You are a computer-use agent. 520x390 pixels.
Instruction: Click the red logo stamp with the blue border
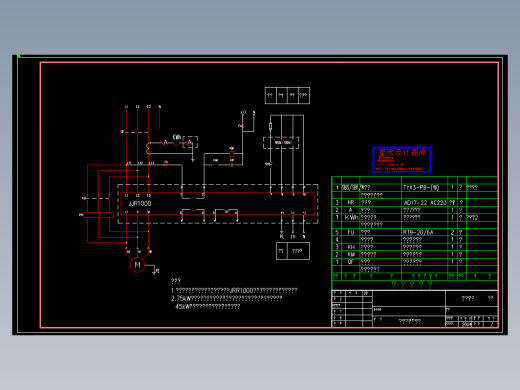coord(402,160)
